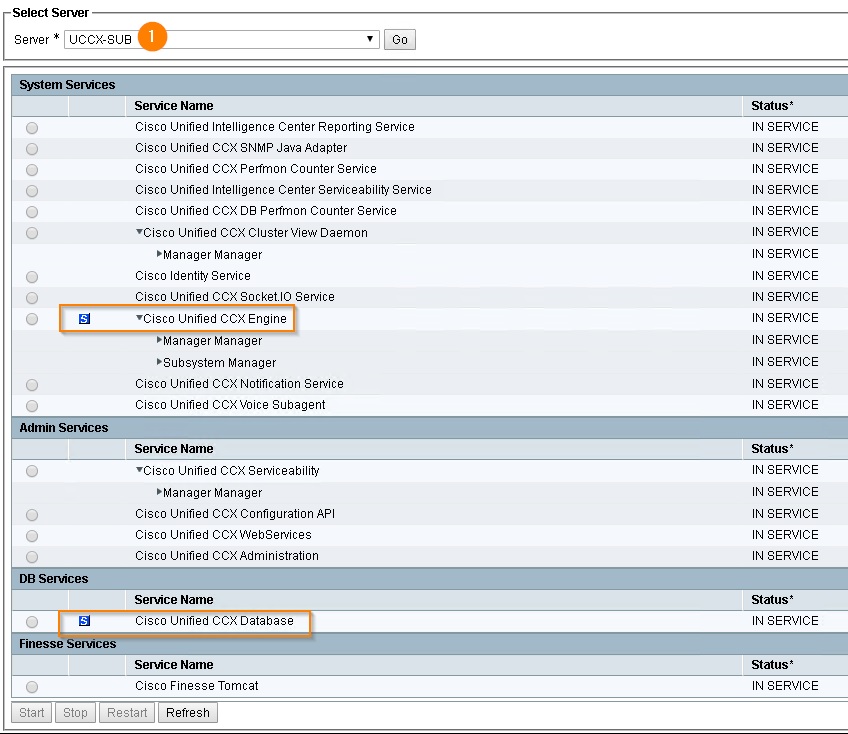Click IN SERVICE status of CCX Database

(x=785, y=620)
